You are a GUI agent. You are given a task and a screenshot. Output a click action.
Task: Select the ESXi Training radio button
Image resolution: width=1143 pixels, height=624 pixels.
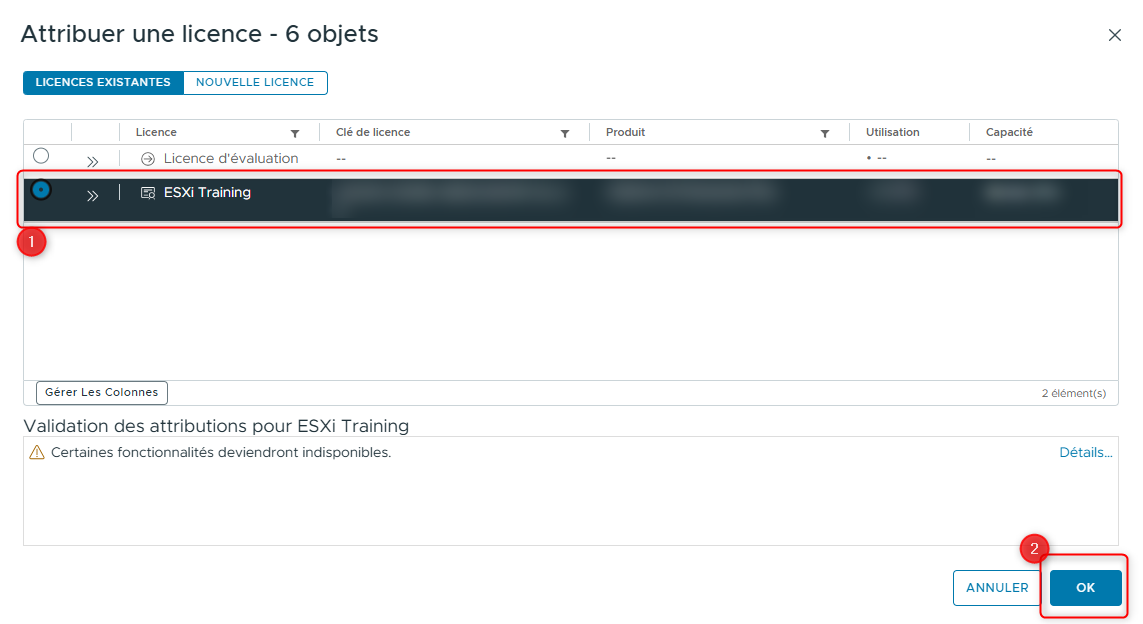[41, 190]
